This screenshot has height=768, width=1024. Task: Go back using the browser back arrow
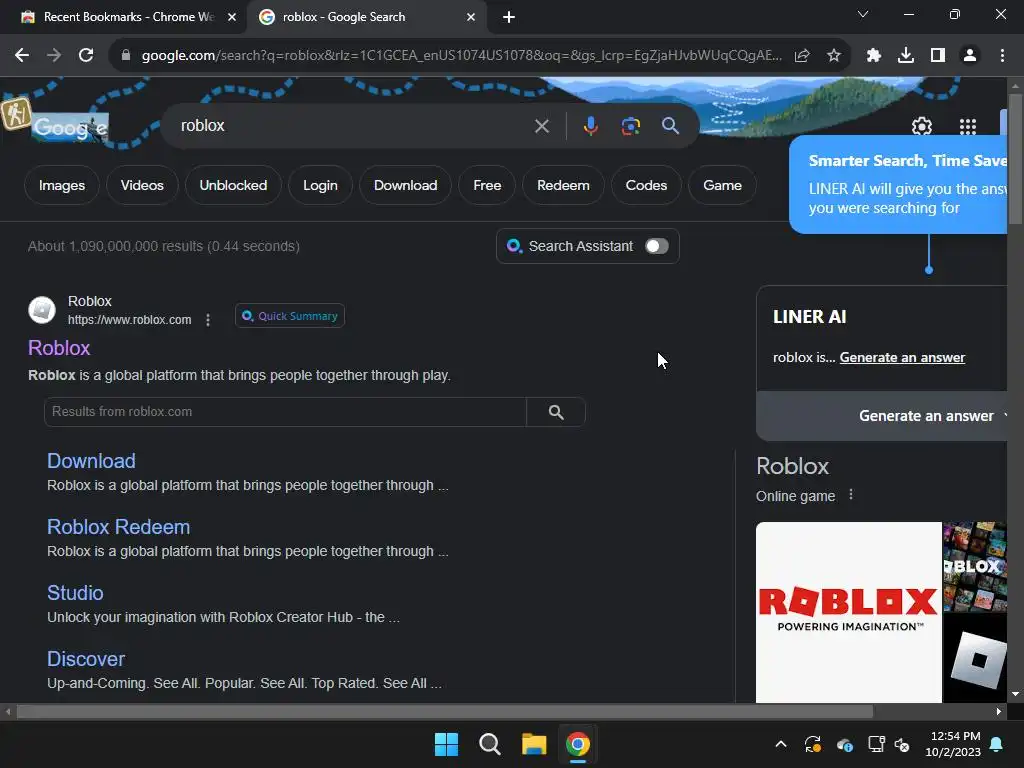click(x=22, y=56)
